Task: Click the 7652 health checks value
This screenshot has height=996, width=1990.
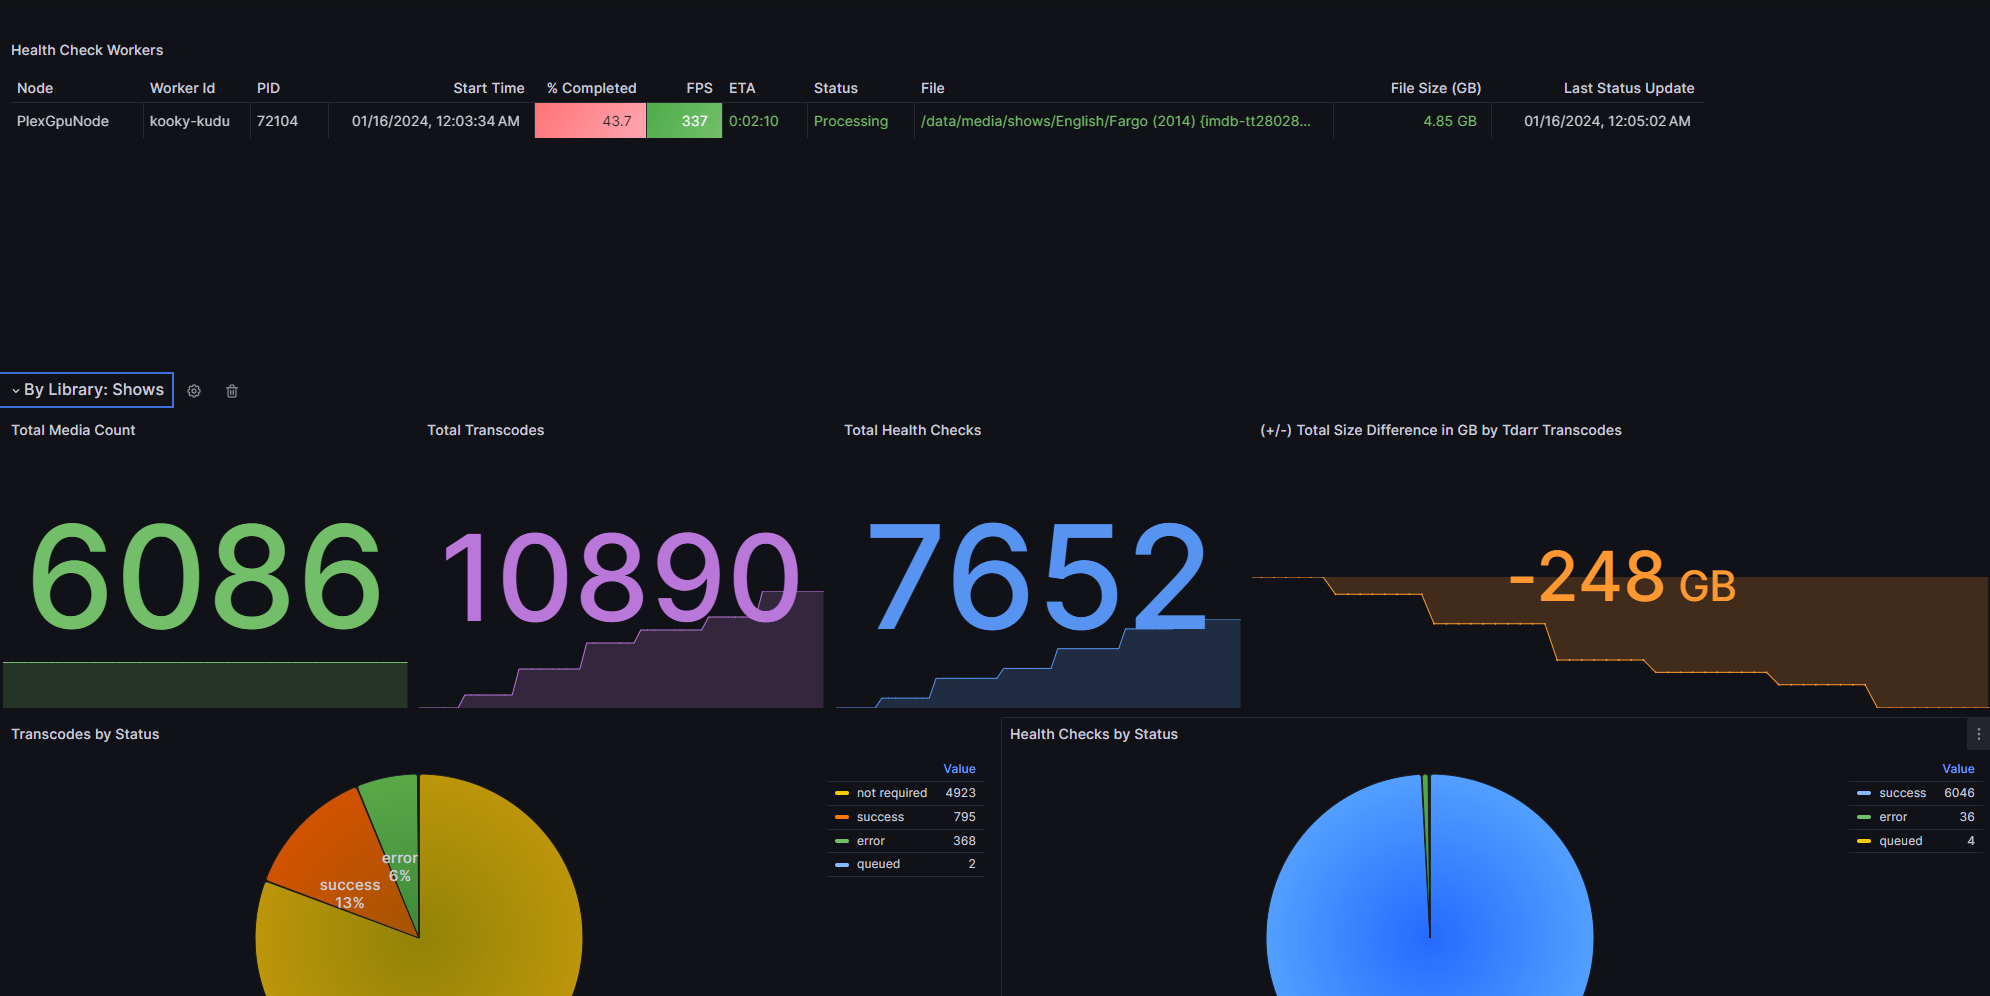Action: (x=1038, y=578)
